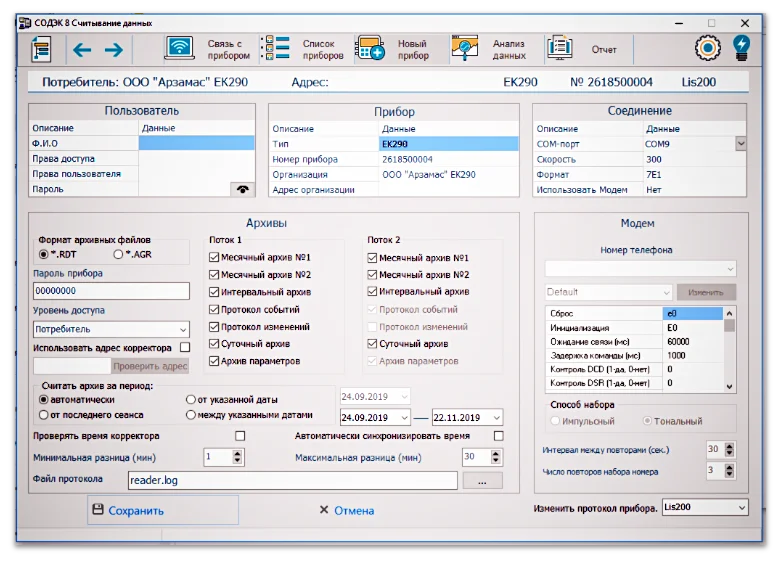The width and height of the screenshot is (780, 564).
Task: Open the COM-порт dropdown list
Action: [x=740, y=144]
